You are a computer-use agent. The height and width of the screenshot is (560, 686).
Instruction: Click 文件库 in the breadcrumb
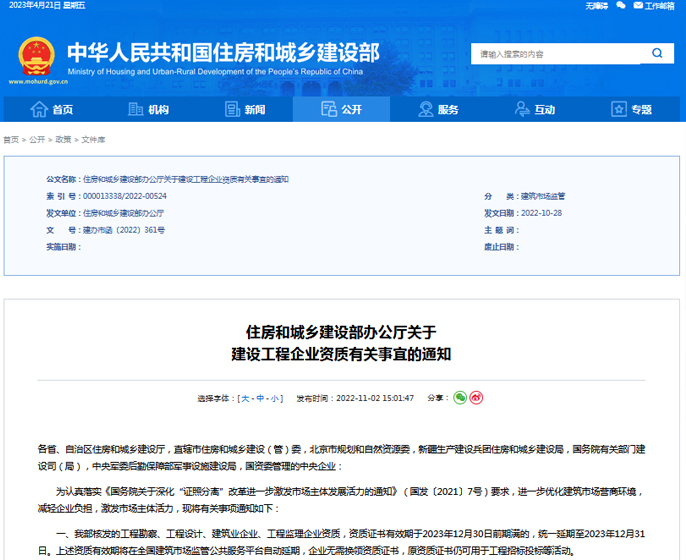[x=93, y=140]
